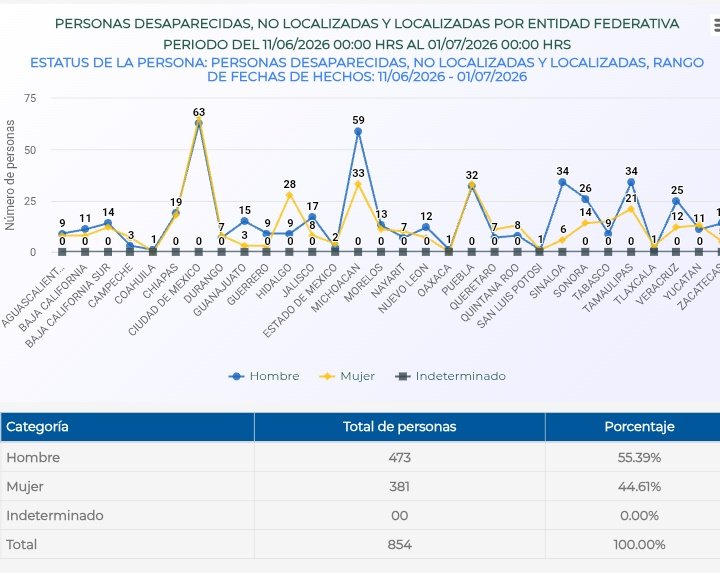
Task: Select Sinaloa Hombre point labeled 34
Action: (562, 182)
